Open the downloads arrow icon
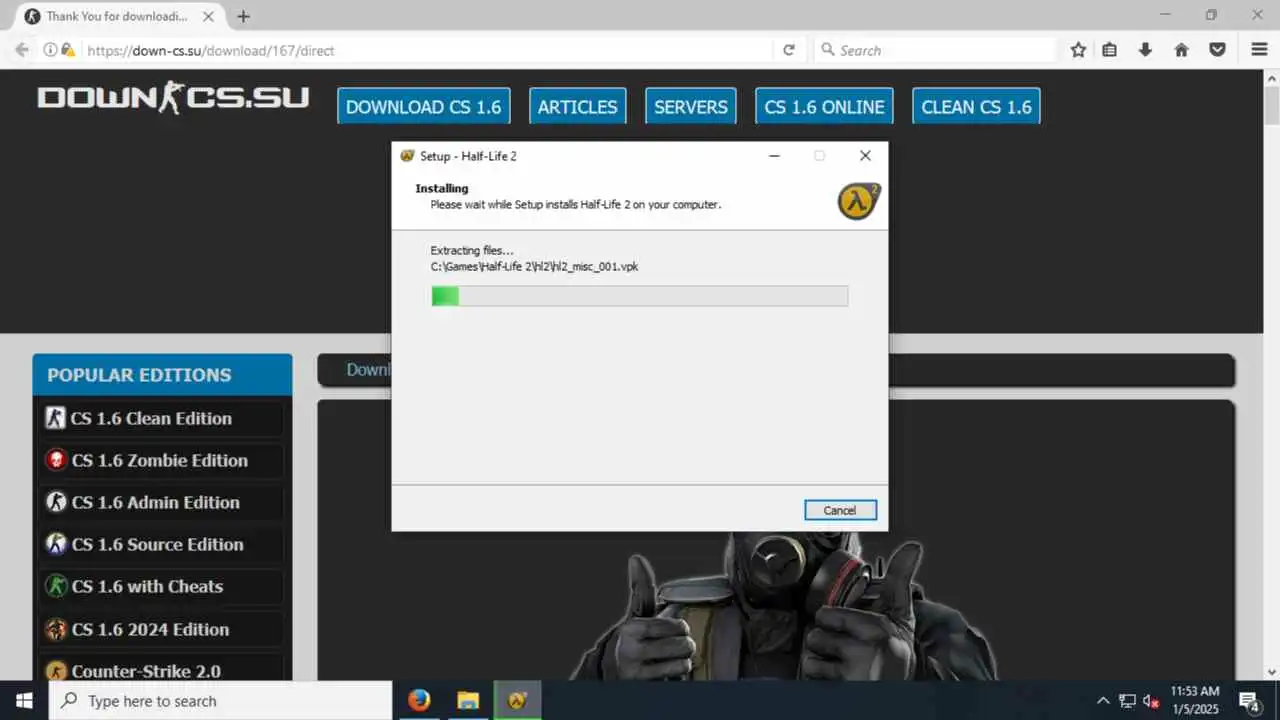Viewport: 1280px width, 720px height. [x=1146, y=50]
